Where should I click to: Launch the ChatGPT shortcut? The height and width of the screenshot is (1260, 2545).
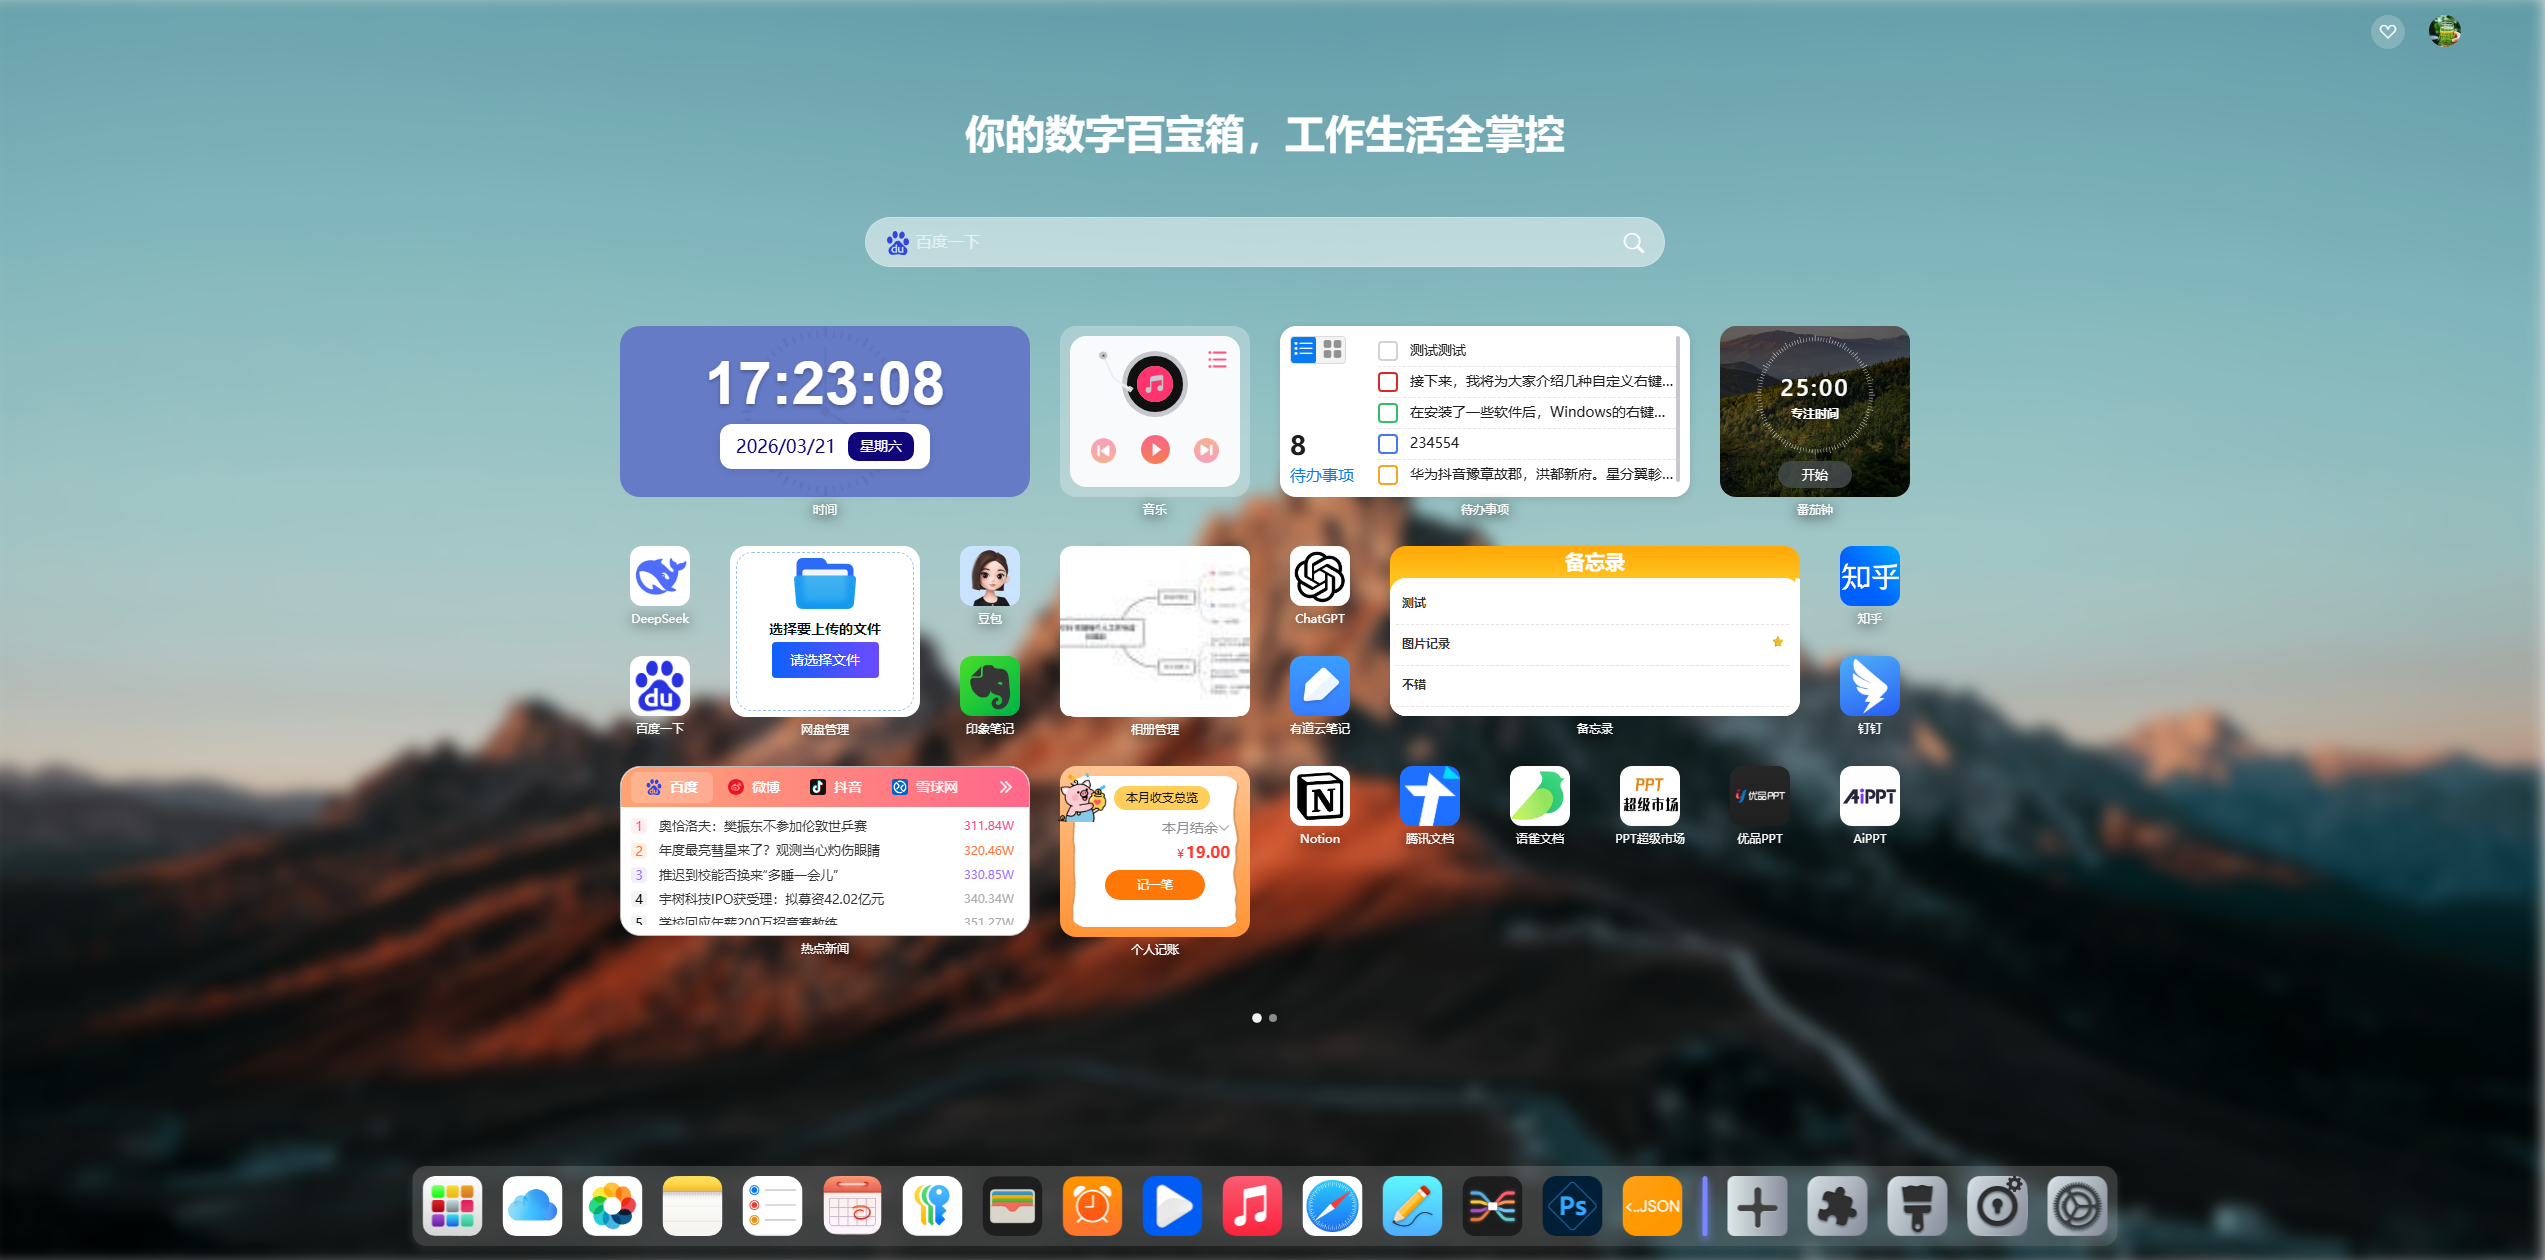click(x=1319, y=577)
